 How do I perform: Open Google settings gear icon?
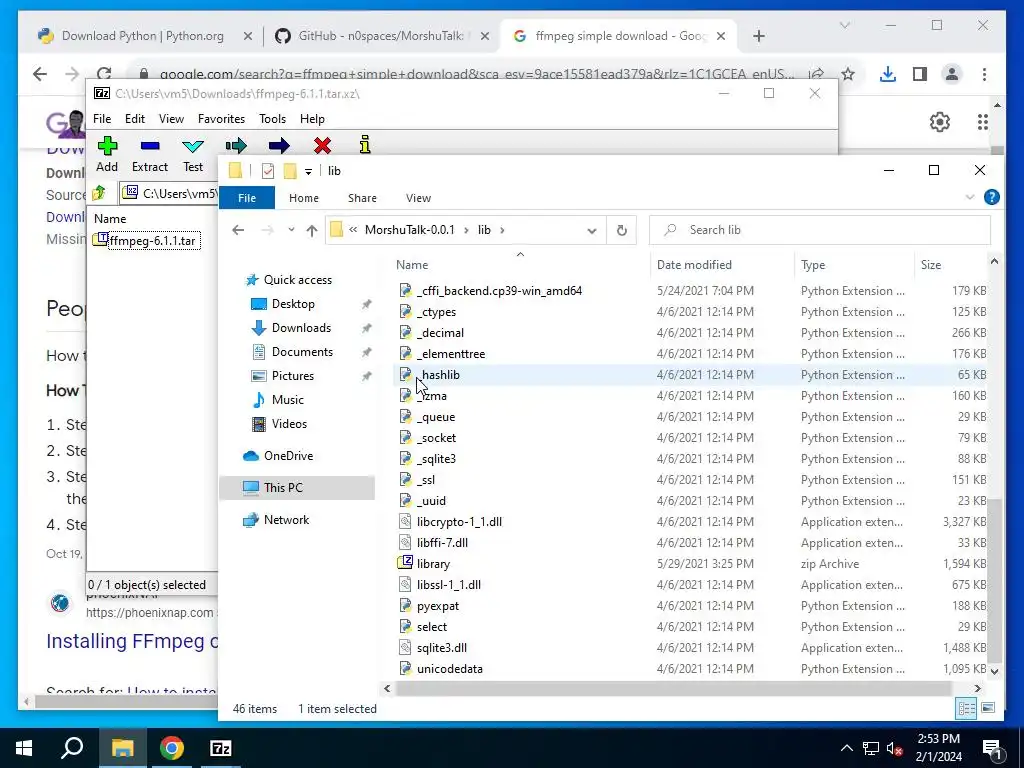(x=939, y=121)
